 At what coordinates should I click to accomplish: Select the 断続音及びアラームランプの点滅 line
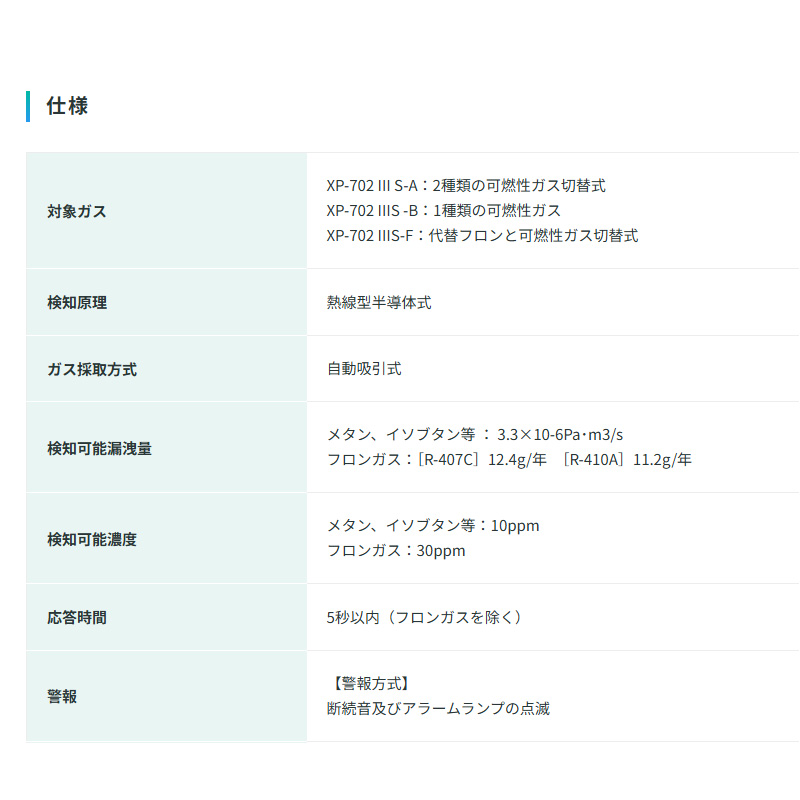438,709
